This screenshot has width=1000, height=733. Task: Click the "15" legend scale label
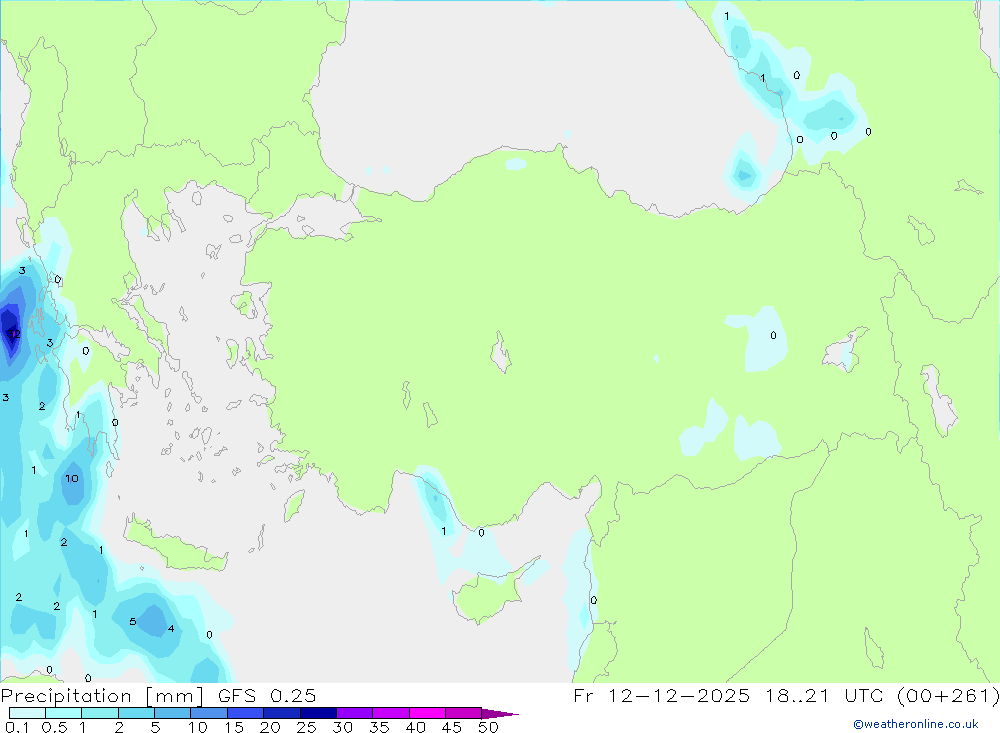(x=233, y=727)
